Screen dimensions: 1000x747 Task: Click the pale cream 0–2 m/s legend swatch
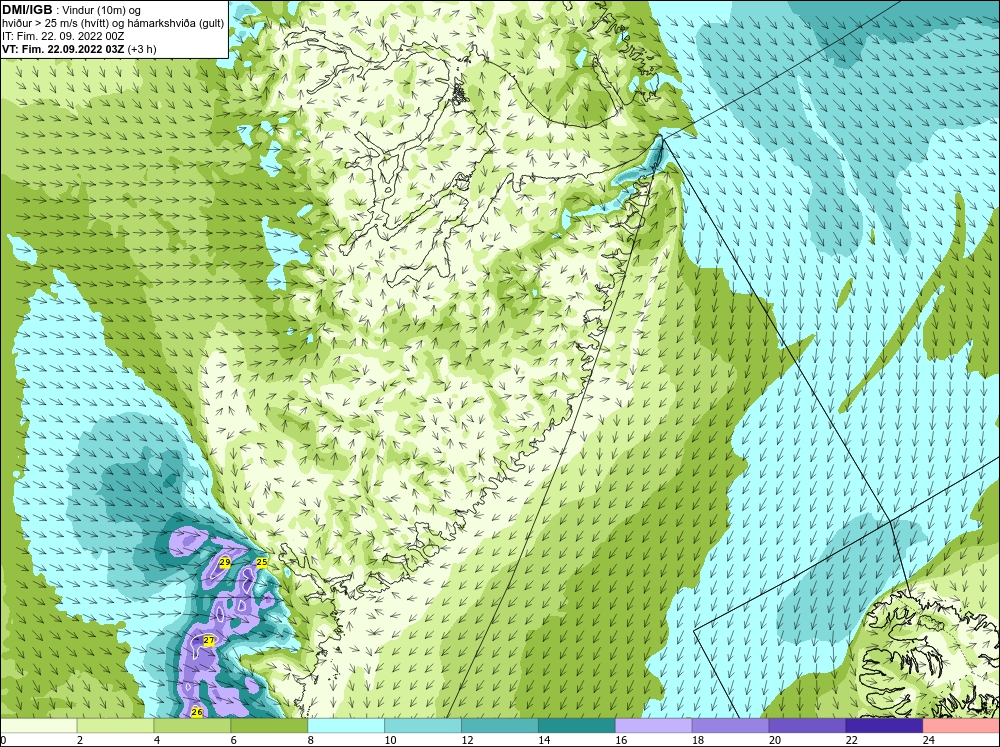pyautogui.click(x=39, y=725)
